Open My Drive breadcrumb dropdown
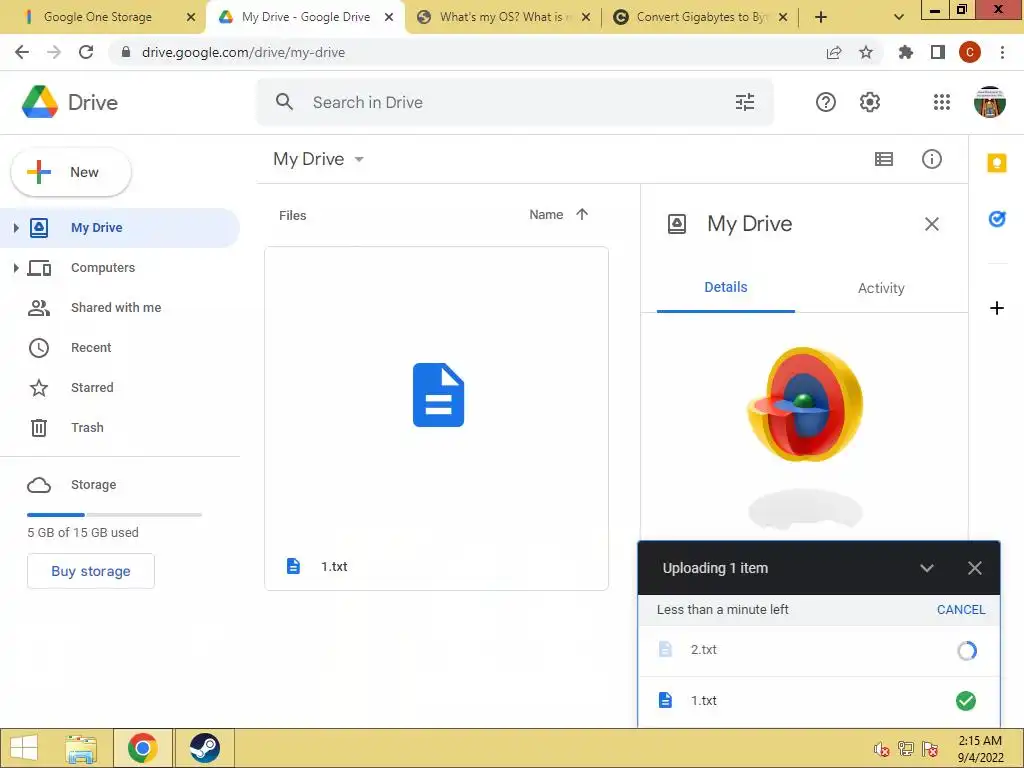The width and height of the screenshot is (1024, 768). coord(319,159)
